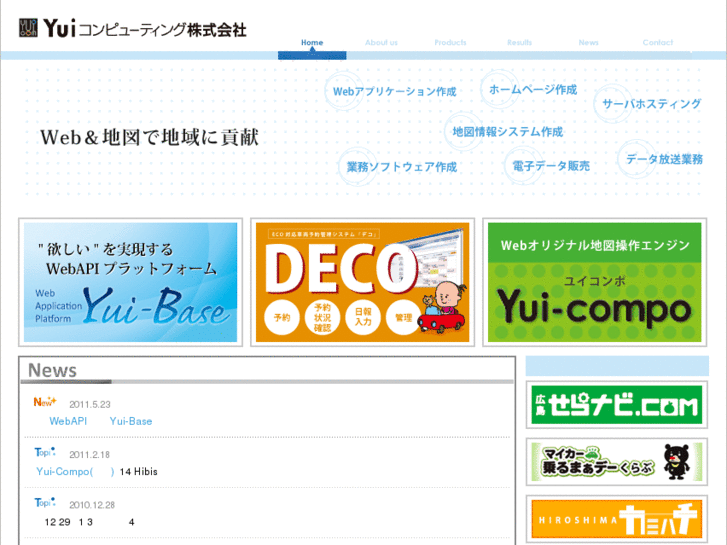Open the Home navigation tab

click(x=312, y=43)
